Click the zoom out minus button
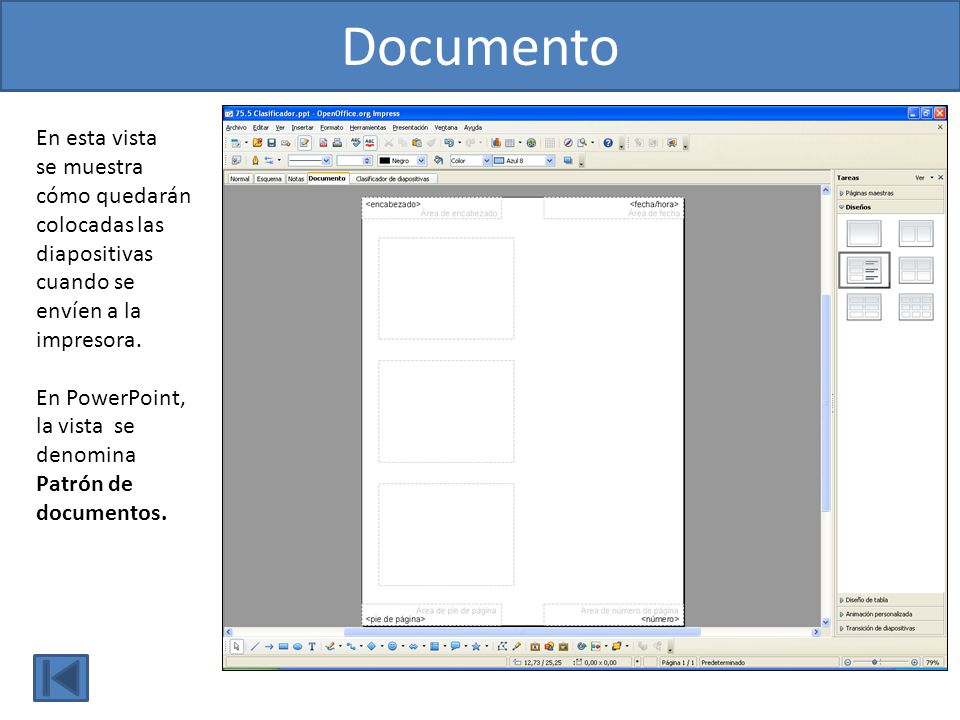960x720 pixels. (x=847, y=662)
